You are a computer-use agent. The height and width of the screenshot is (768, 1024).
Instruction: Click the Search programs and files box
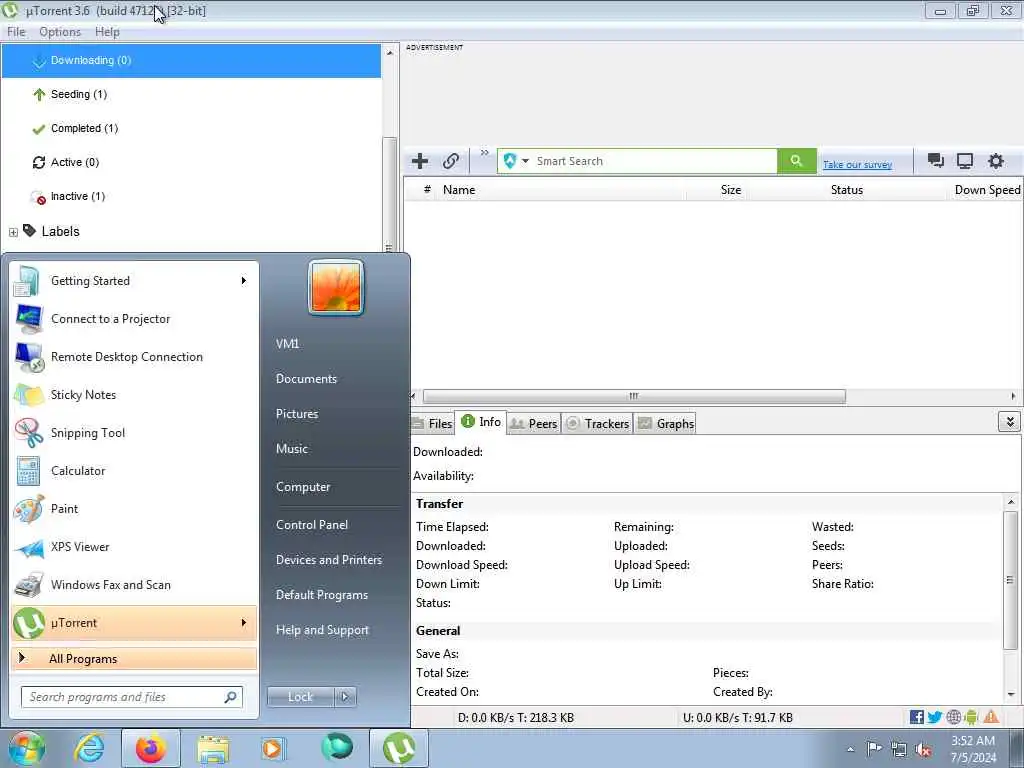131,697
